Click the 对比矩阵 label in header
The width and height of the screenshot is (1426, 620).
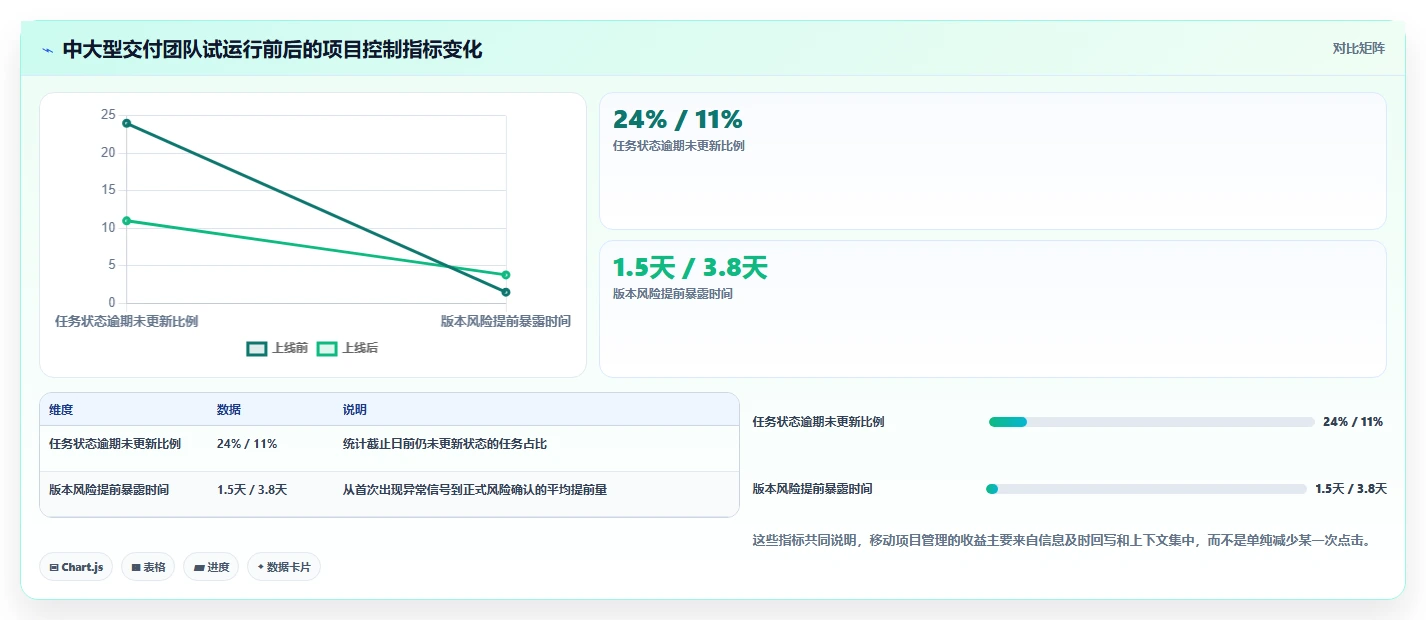pyautogui.click(x=1358, y=48)
